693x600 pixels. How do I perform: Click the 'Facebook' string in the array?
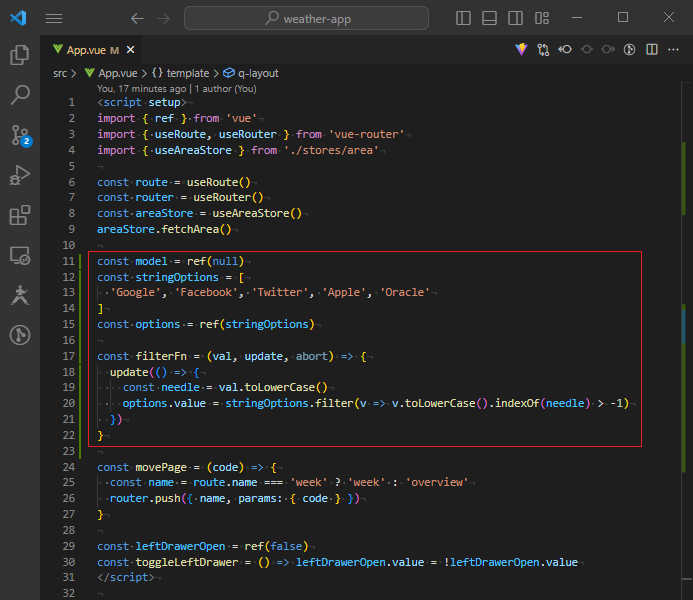pyautogui.click(x=206, y=292)
